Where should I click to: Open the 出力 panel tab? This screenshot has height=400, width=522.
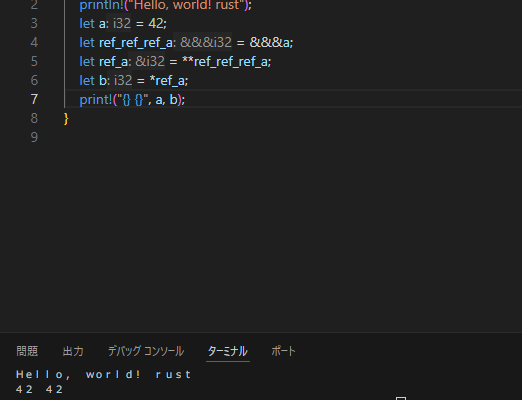[73, 351]
